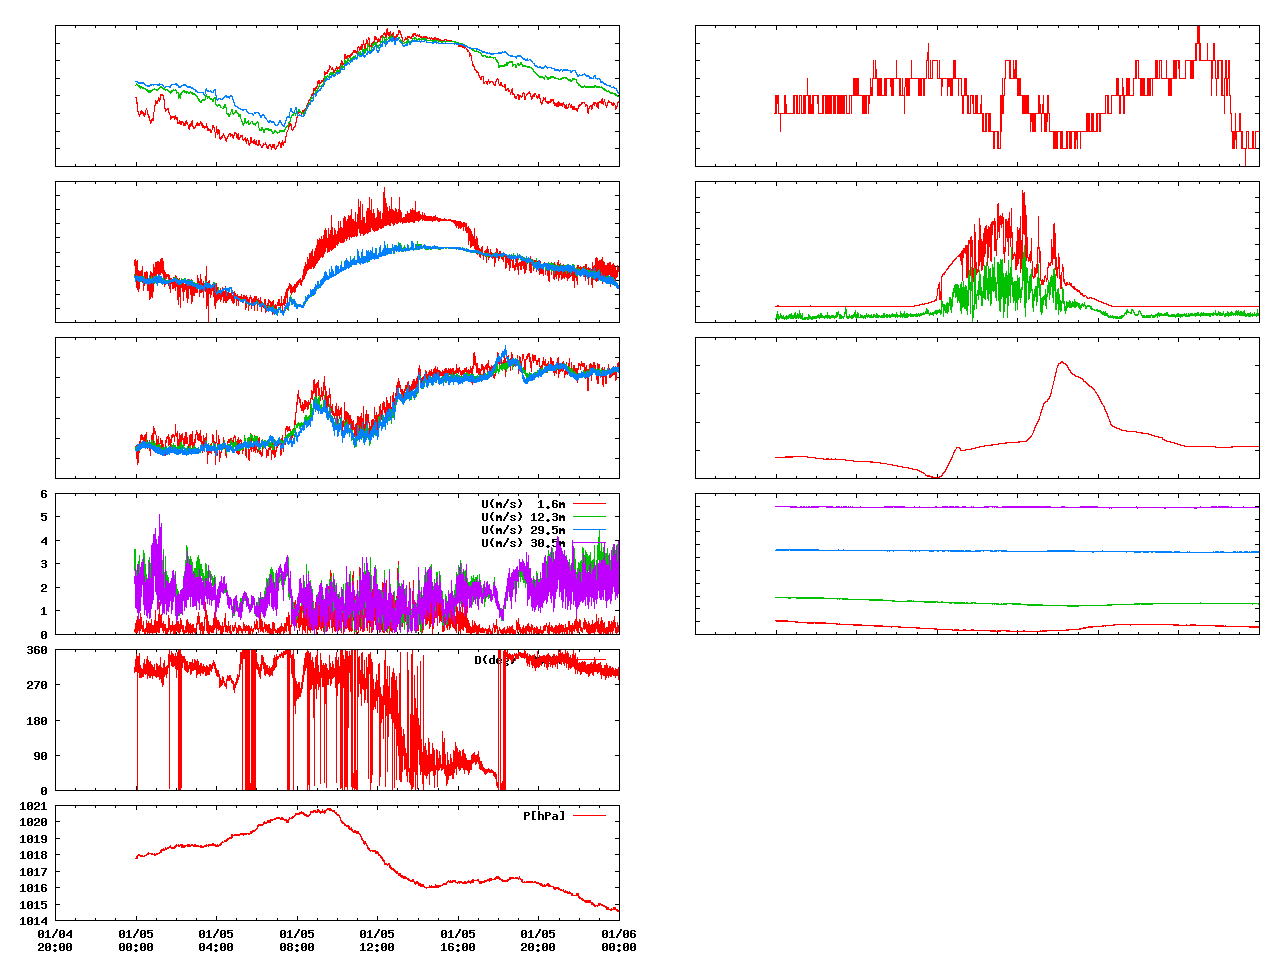
Task: Click the '1017' pressure axis value
Action: point(33,872)
